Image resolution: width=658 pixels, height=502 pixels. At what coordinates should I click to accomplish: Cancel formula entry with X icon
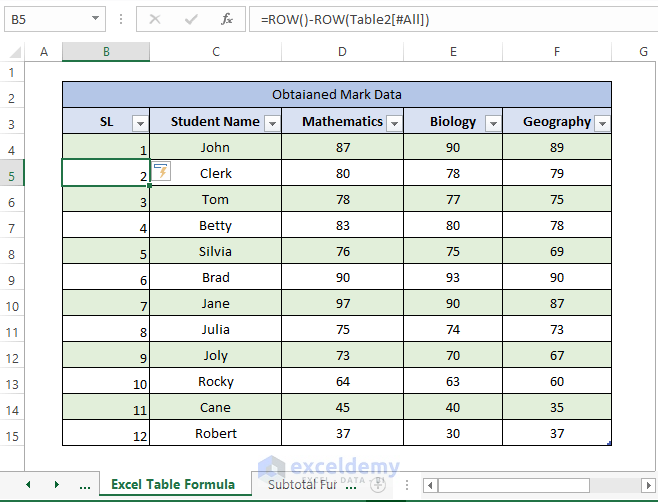(155, 19)
